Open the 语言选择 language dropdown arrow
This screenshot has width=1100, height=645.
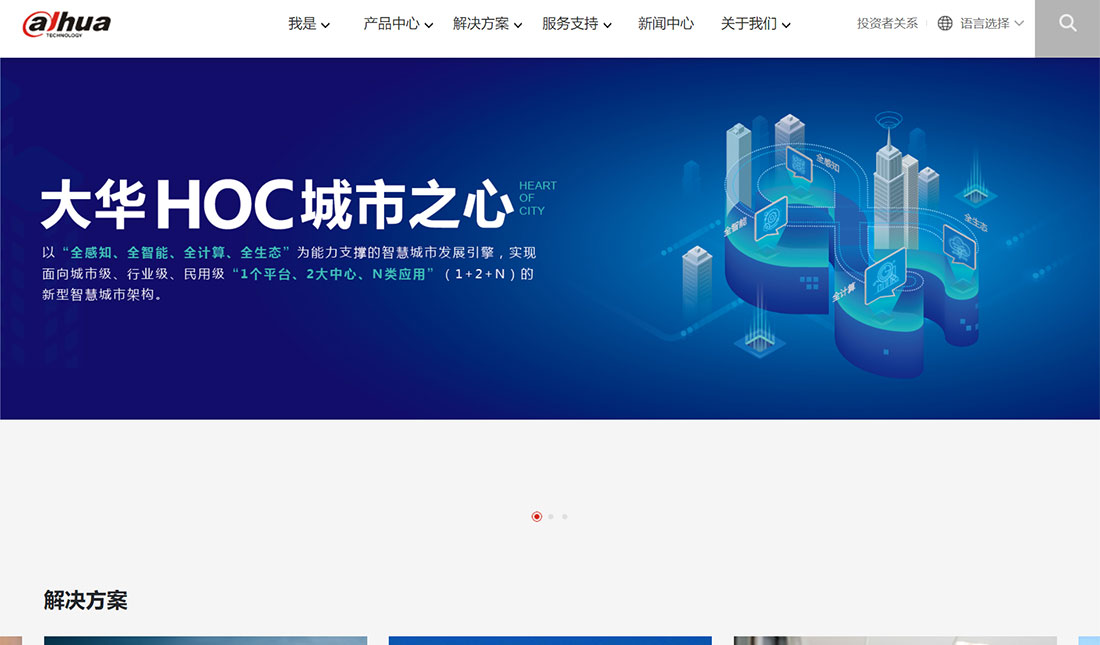coord(1019,23)
